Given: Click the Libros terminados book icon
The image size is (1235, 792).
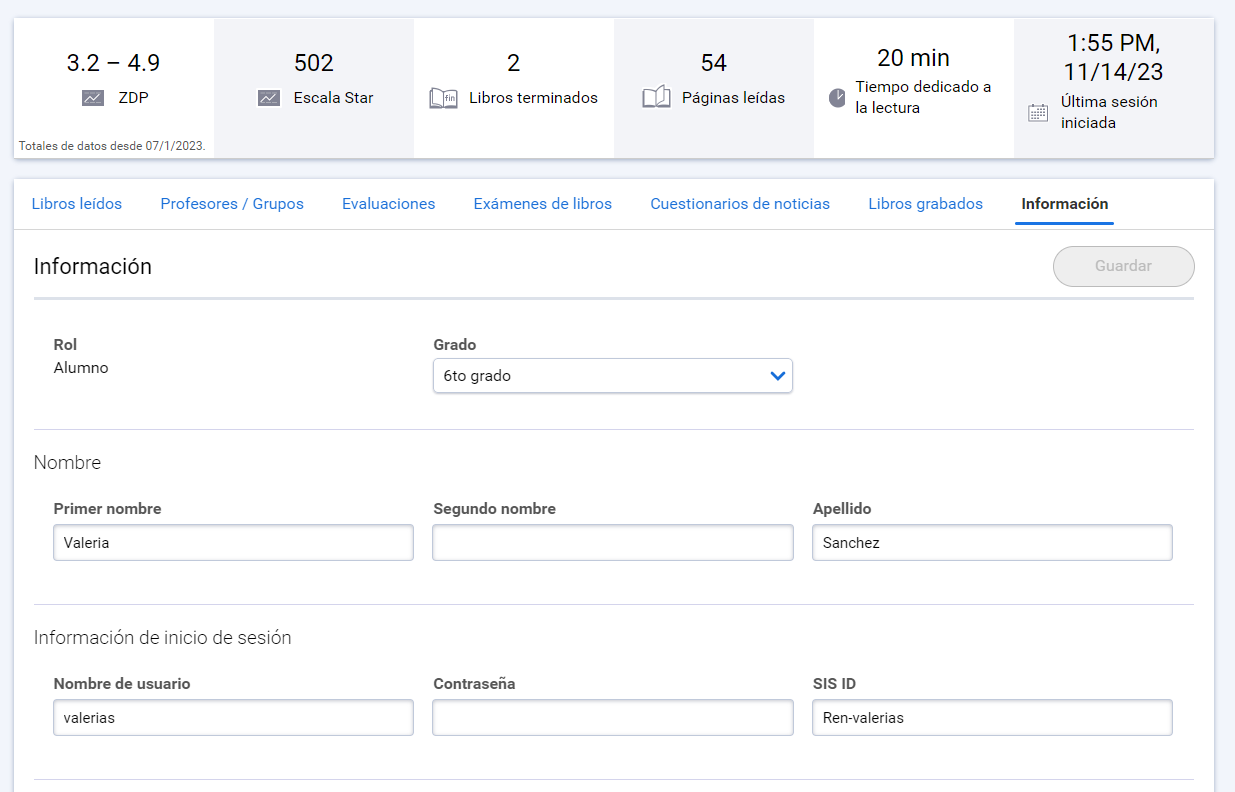Looking at the screenshot, I should 443,98.
